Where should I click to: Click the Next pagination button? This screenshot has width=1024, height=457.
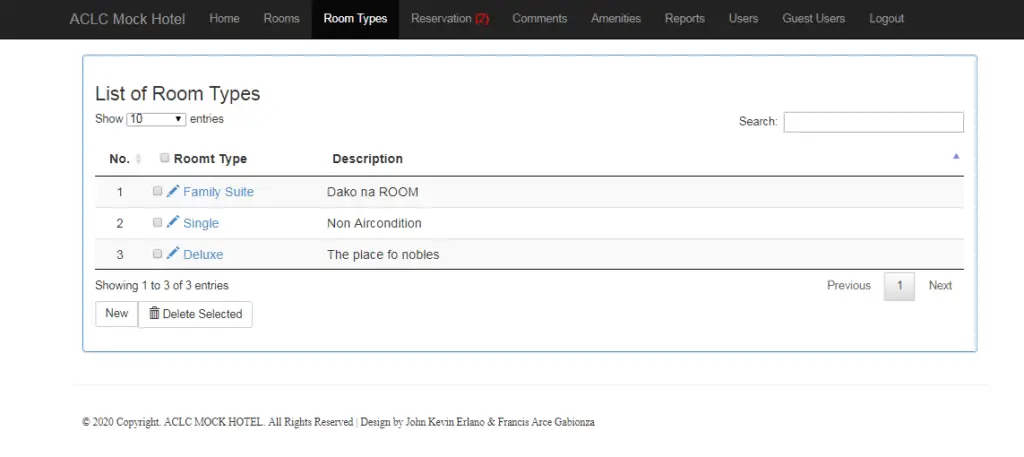tap(940, 286)
